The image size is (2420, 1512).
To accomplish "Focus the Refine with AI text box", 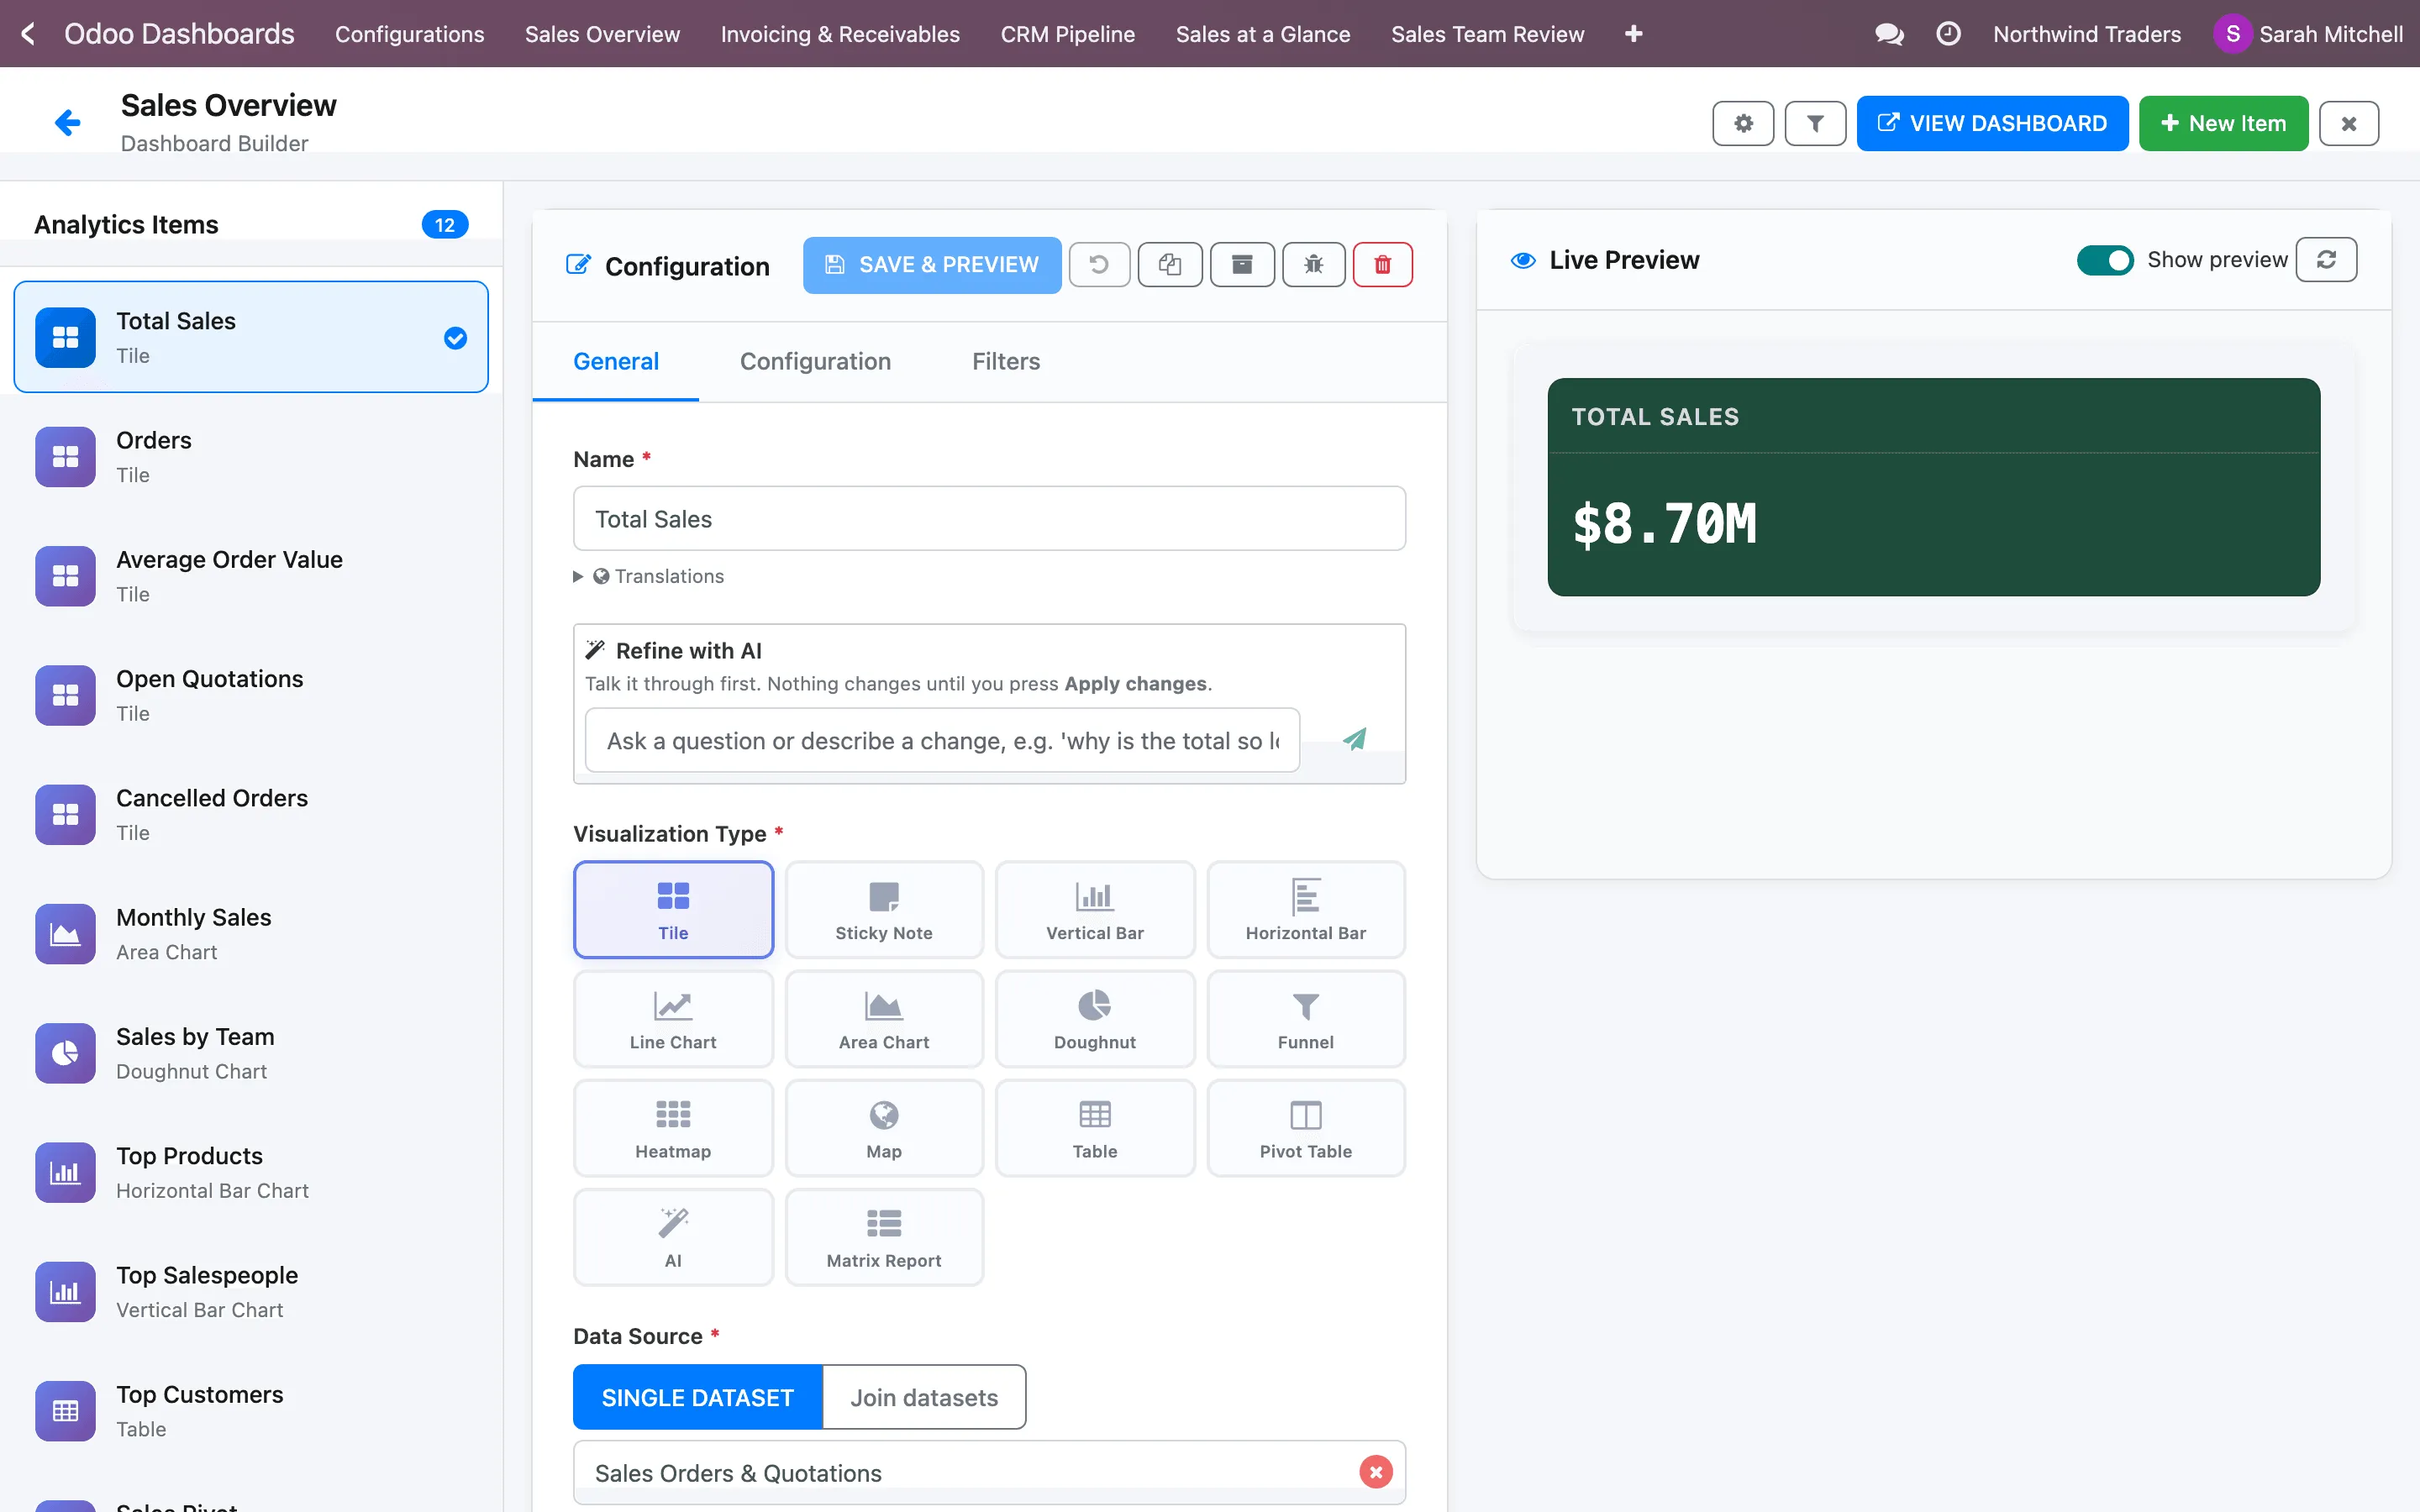I will coord(942,740).
